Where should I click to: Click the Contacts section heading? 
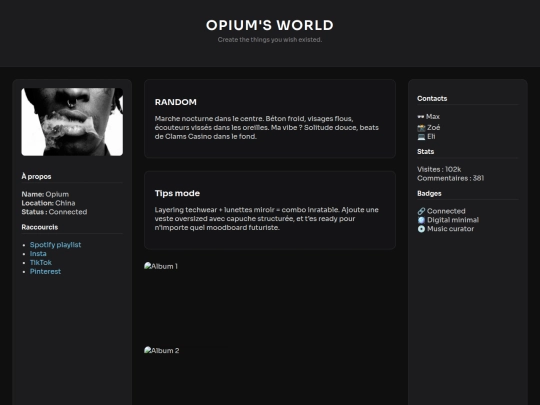432,98
